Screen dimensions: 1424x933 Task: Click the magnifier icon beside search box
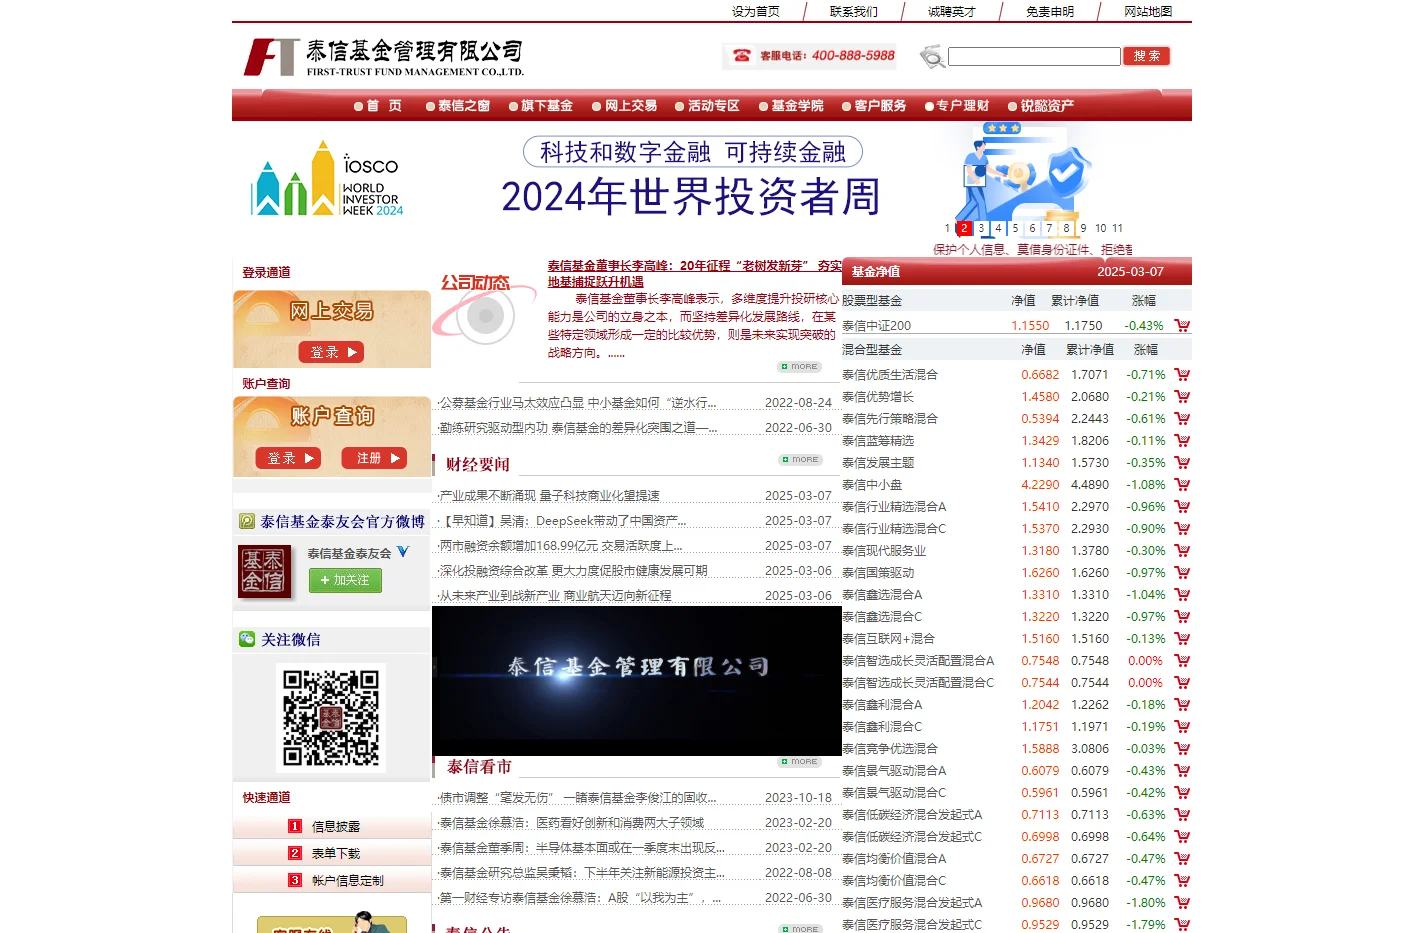click(x=932, y=57)
